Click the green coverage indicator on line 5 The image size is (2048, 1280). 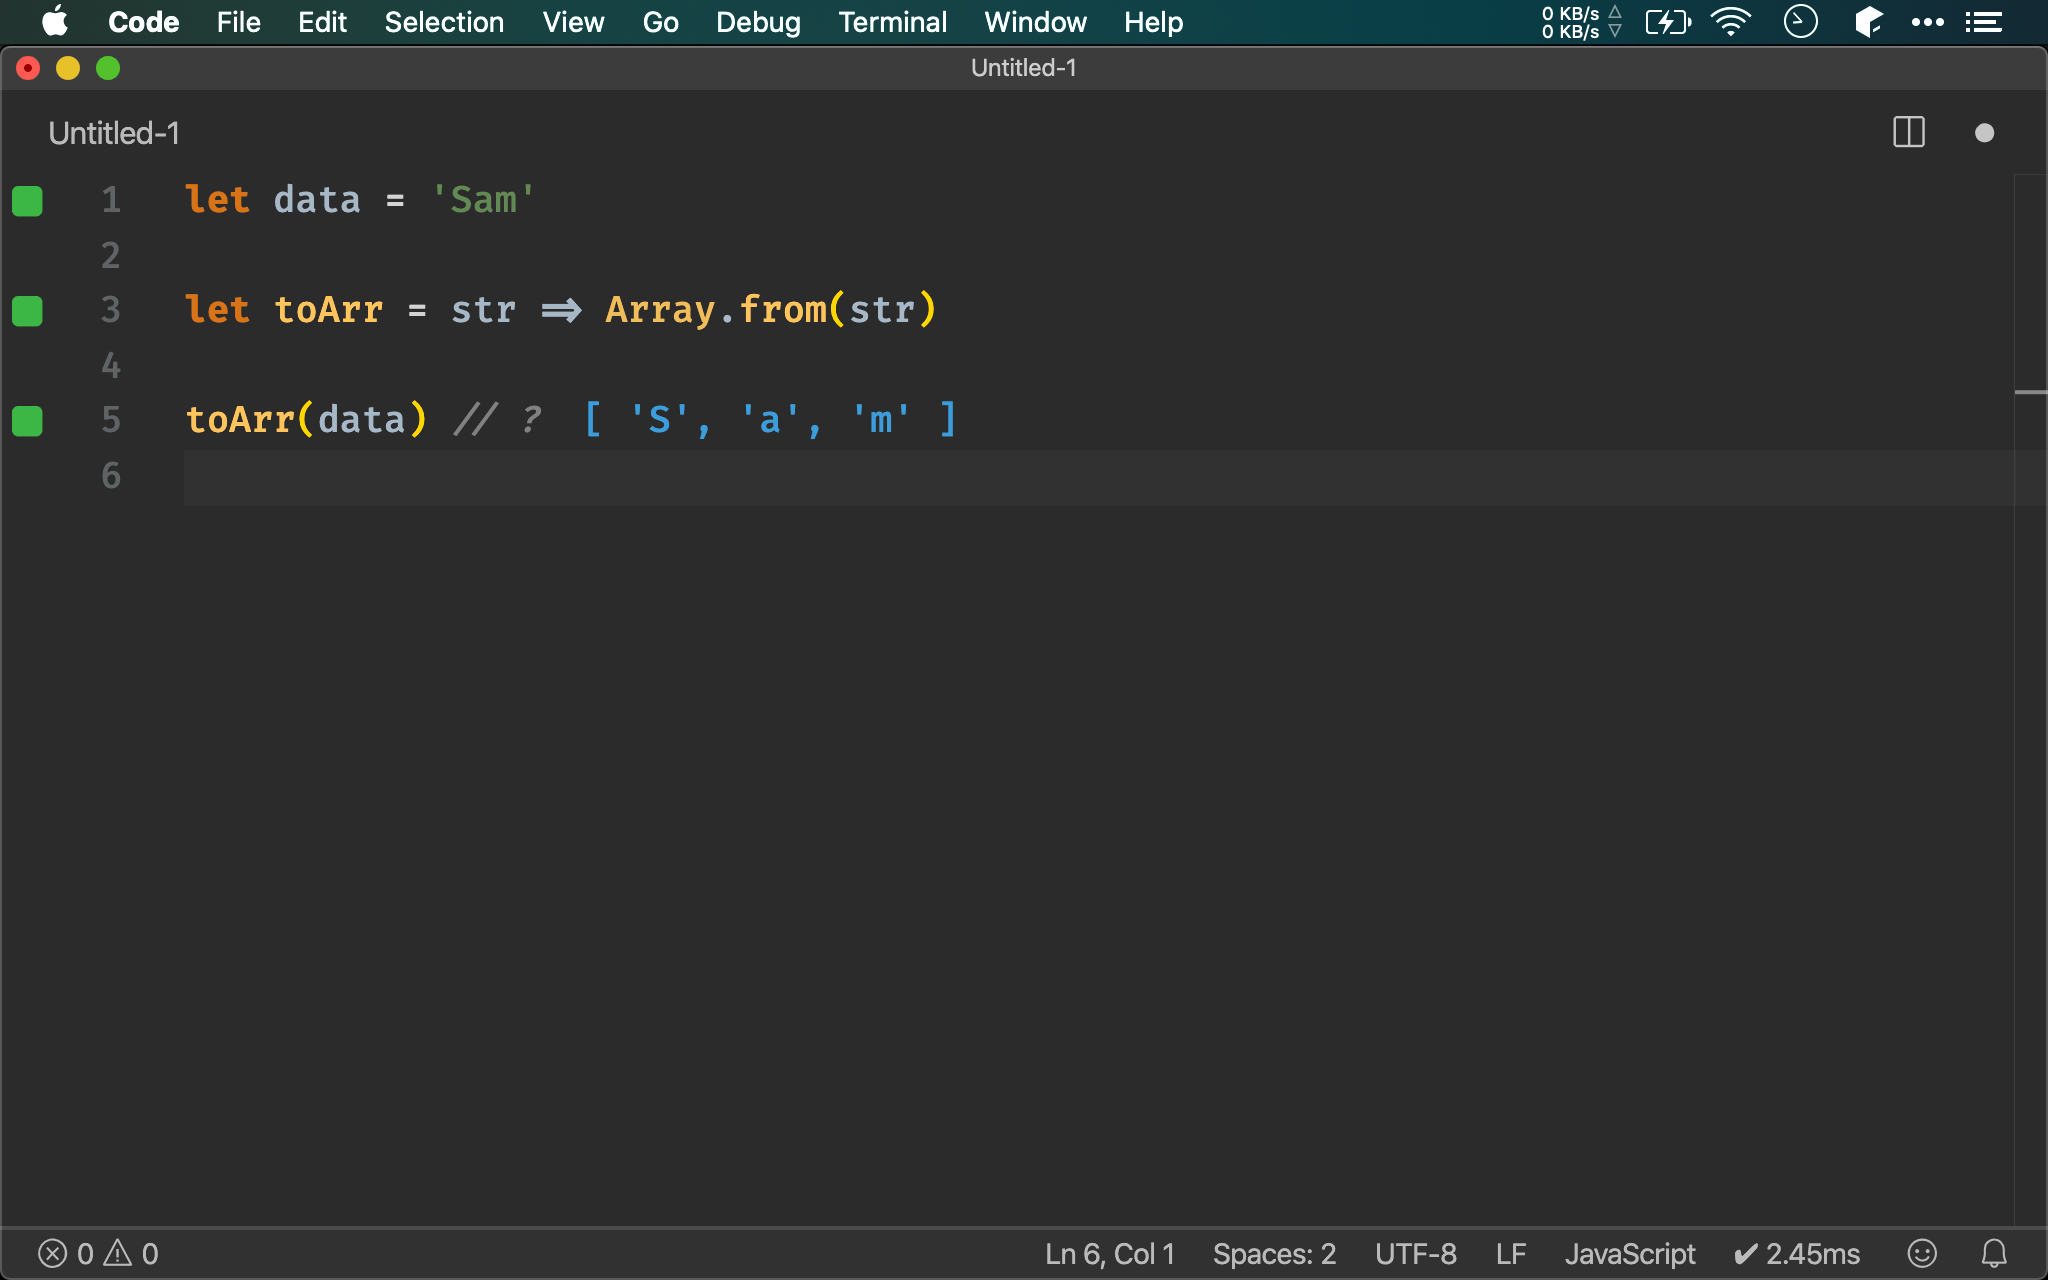pos(28,421)
